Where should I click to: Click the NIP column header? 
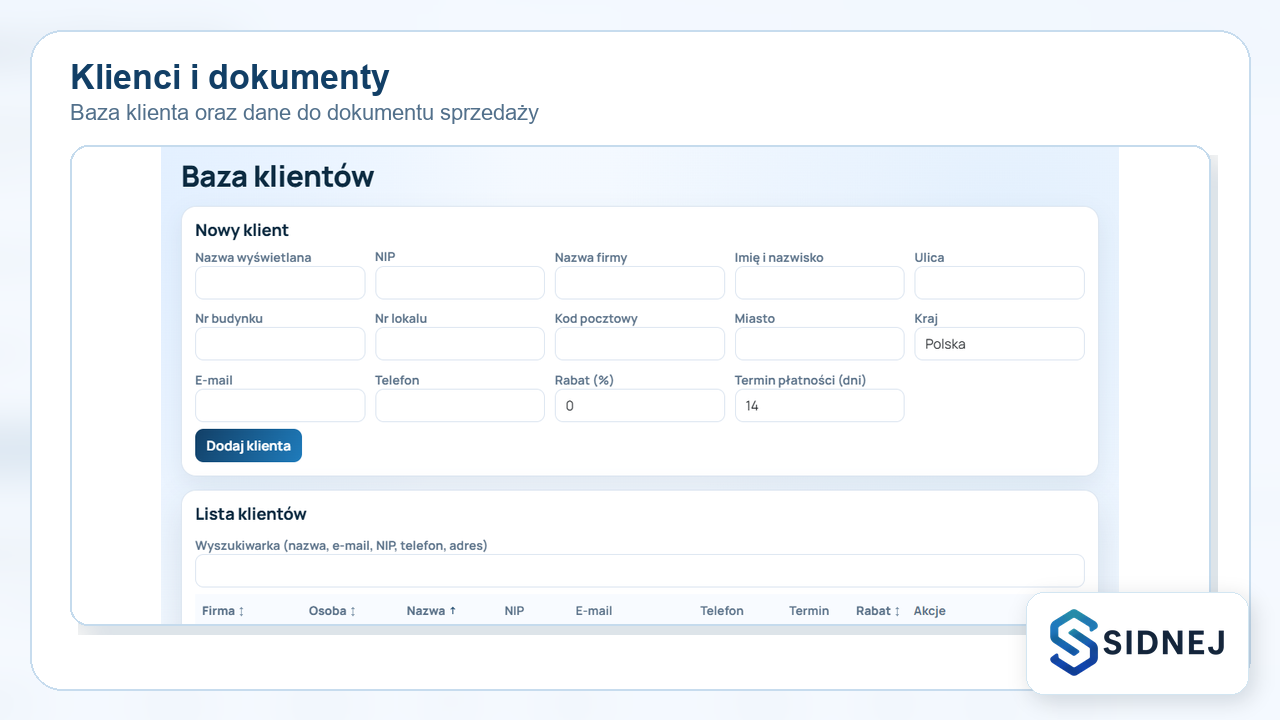pyautogui.click(x=514, y=611)
